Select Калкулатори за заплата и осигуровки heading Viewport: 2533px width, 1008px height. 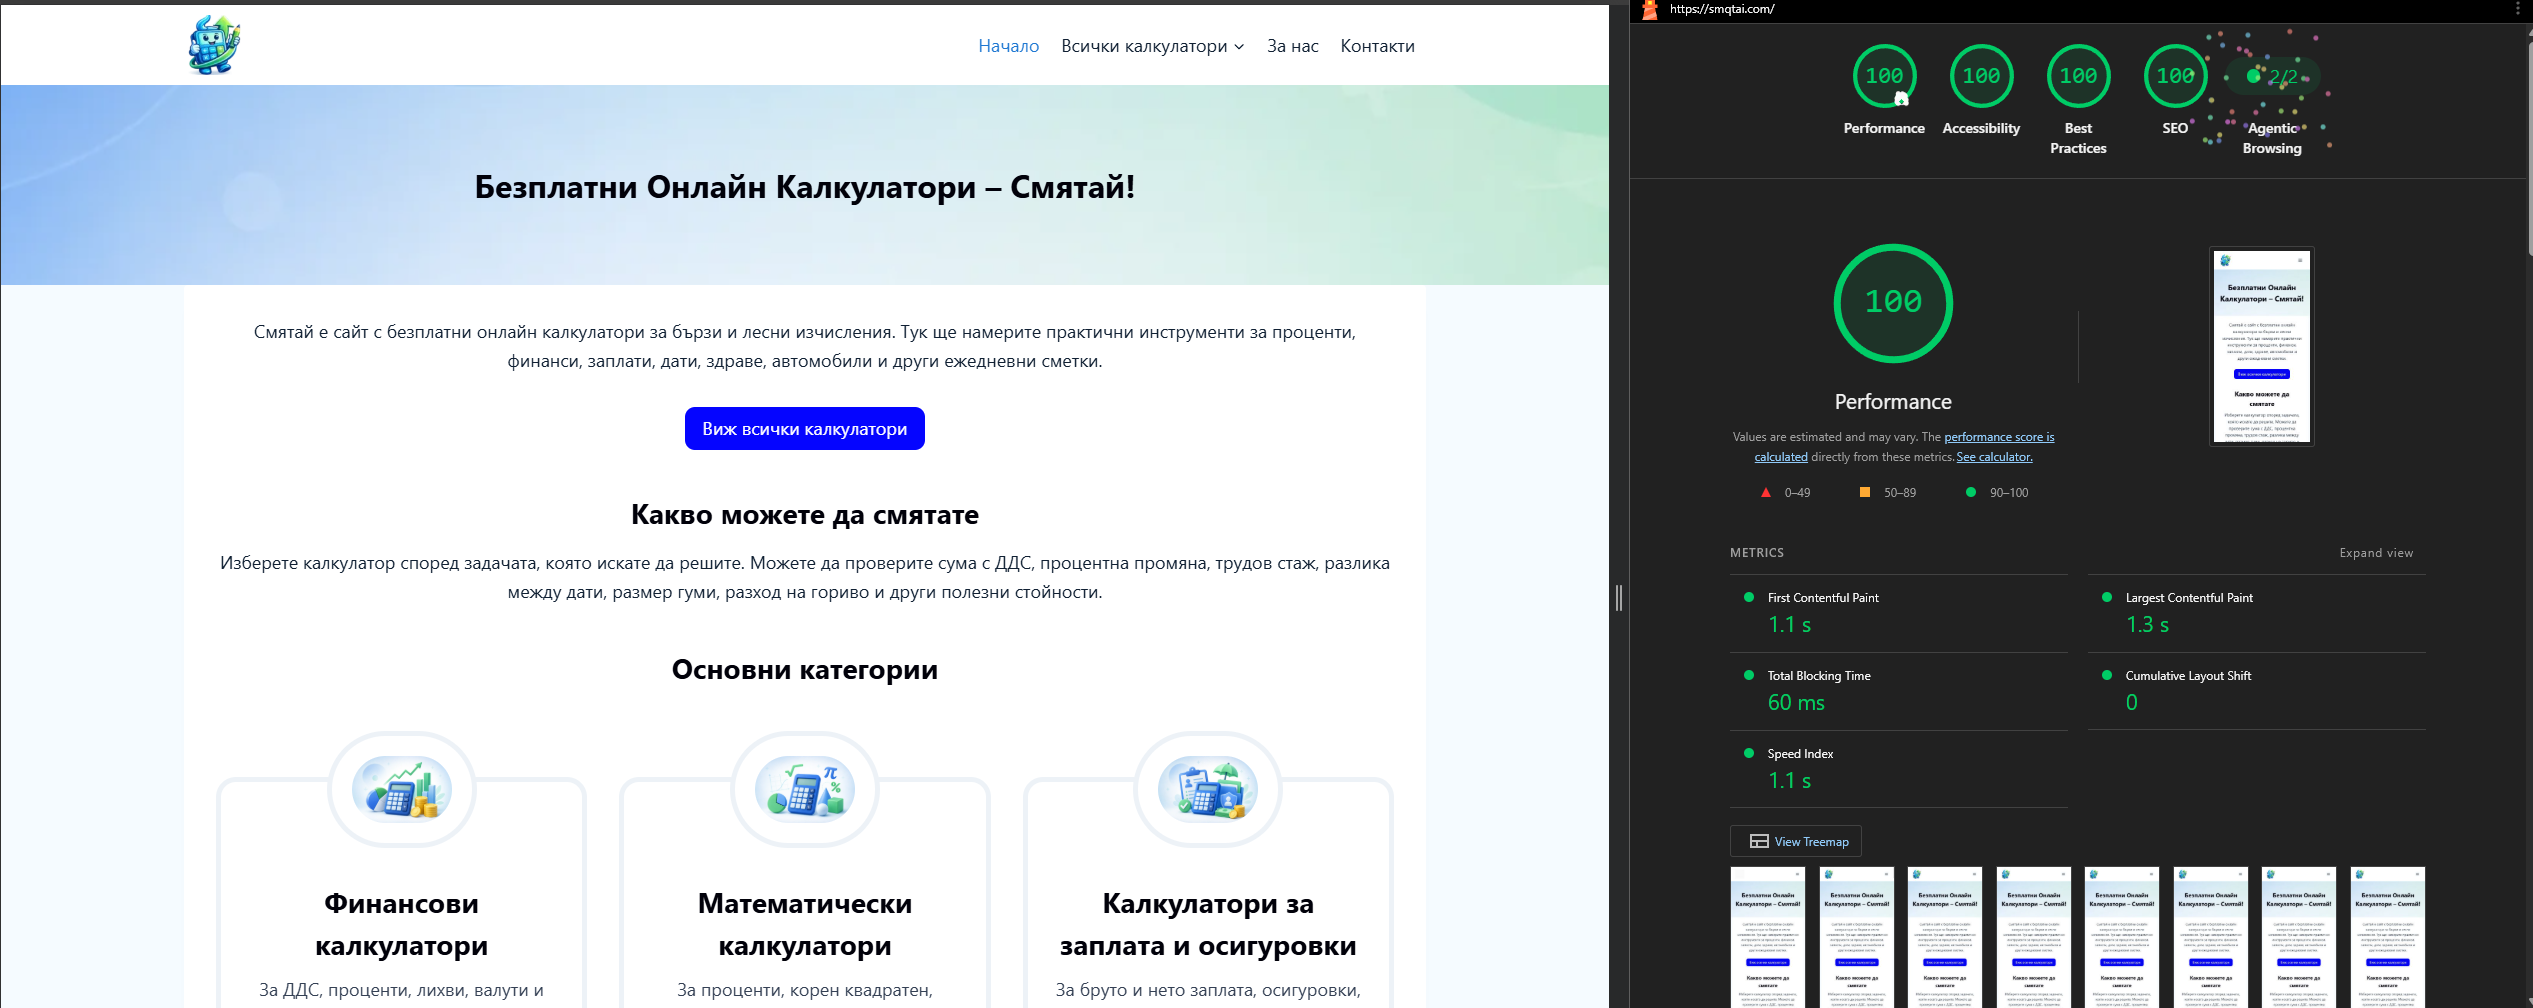pos(1207,924)
